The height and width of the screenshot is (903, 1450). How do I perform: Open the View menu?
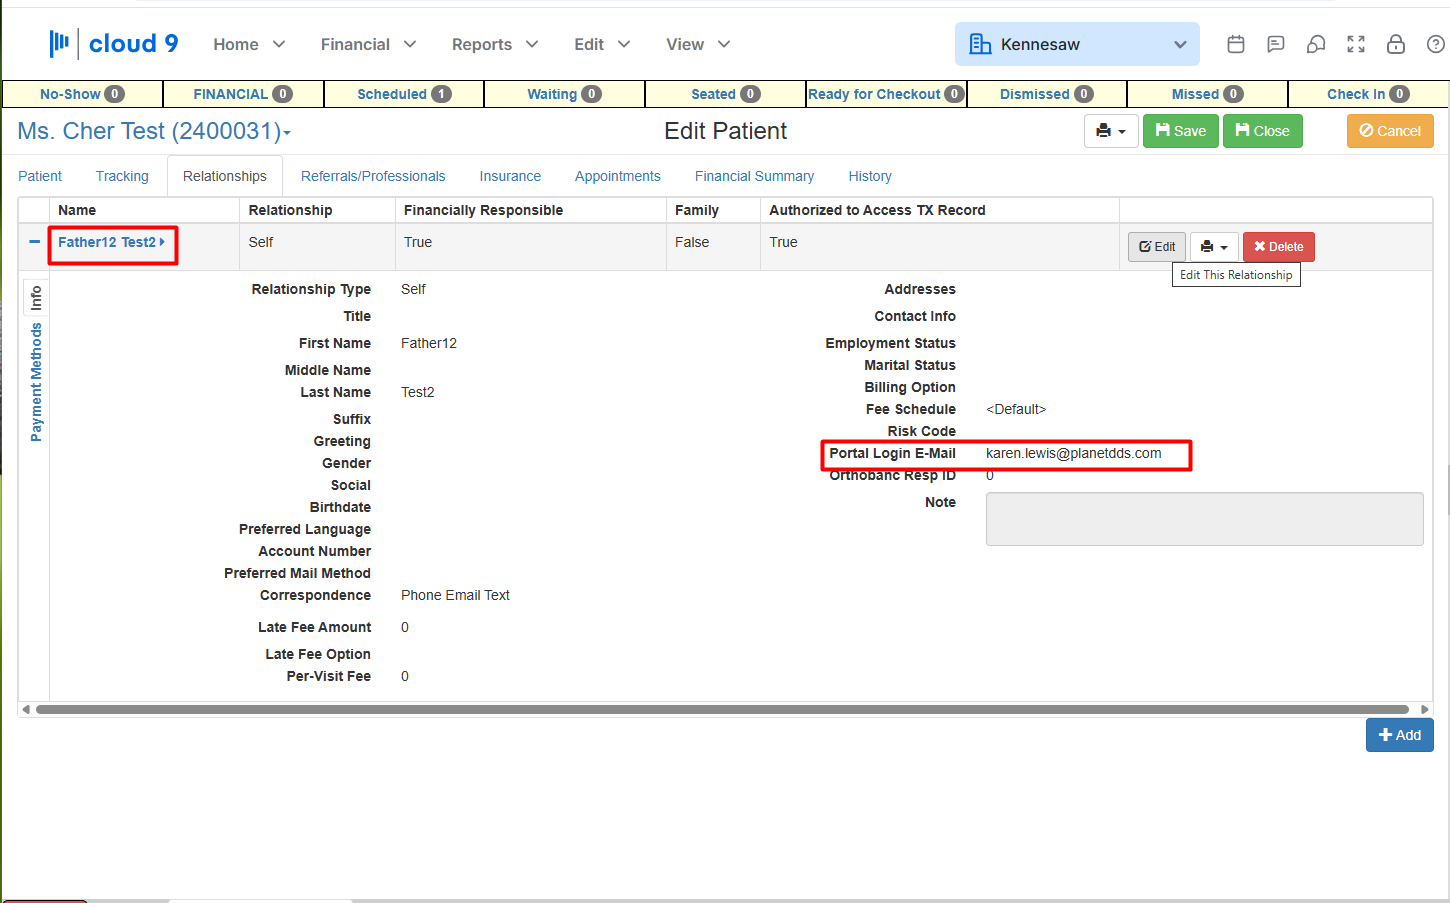(698, 44)
